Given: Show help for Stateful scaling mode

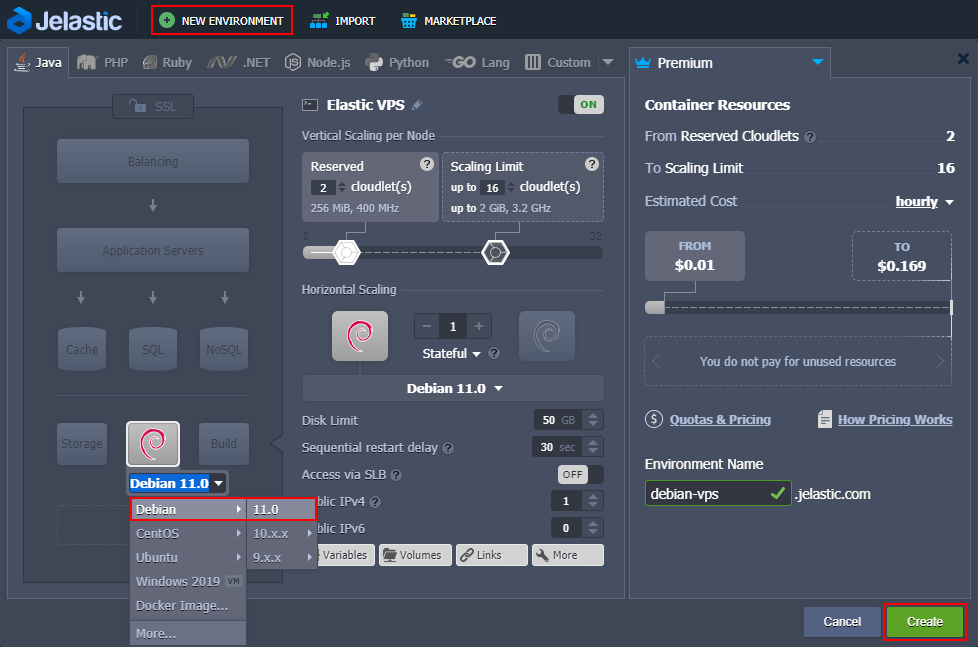Looking at the screenshot, I should [x=494, y=353].
